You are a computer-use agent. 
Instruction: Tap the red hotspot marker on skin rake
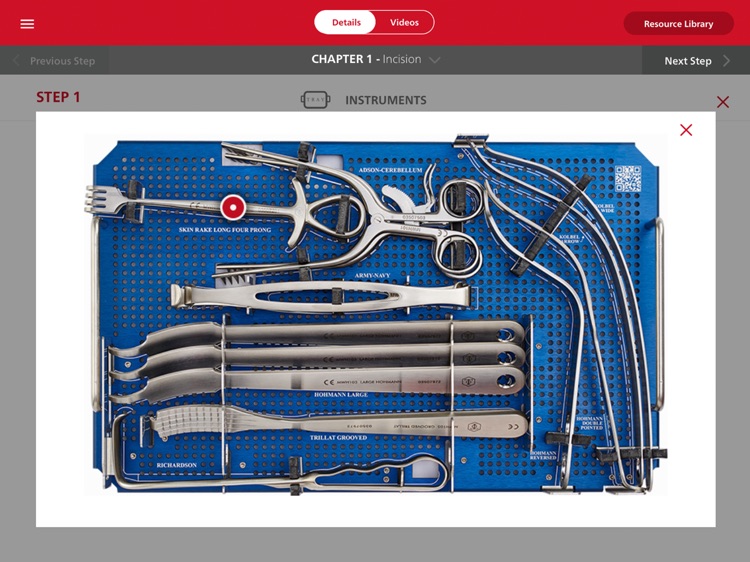point(233,208)
